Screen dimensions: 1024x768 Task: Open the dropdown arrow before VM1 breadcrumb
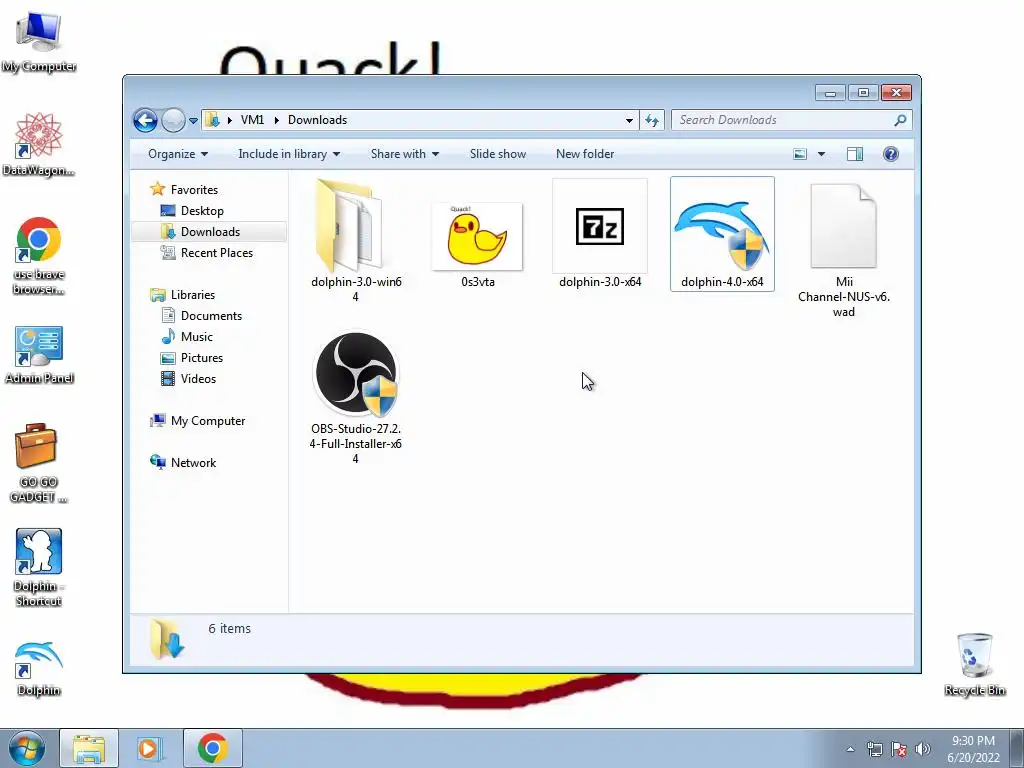point(230,120)
